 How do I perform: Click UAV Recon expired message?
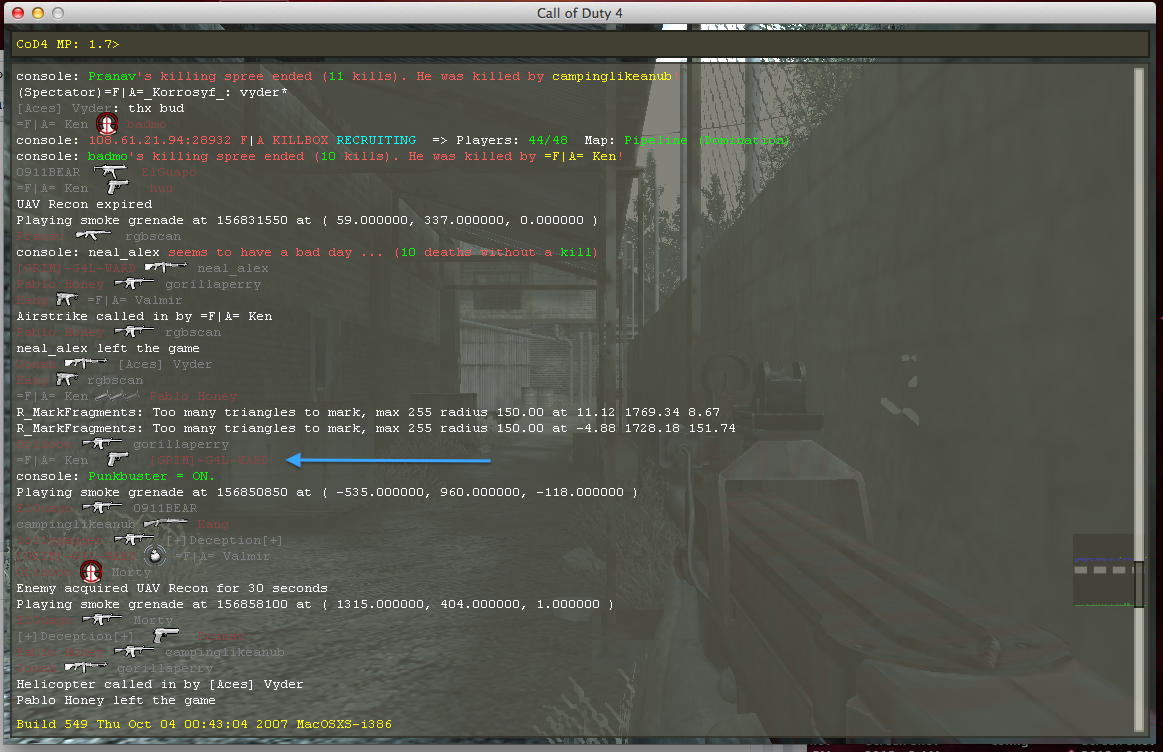(84, 204)
